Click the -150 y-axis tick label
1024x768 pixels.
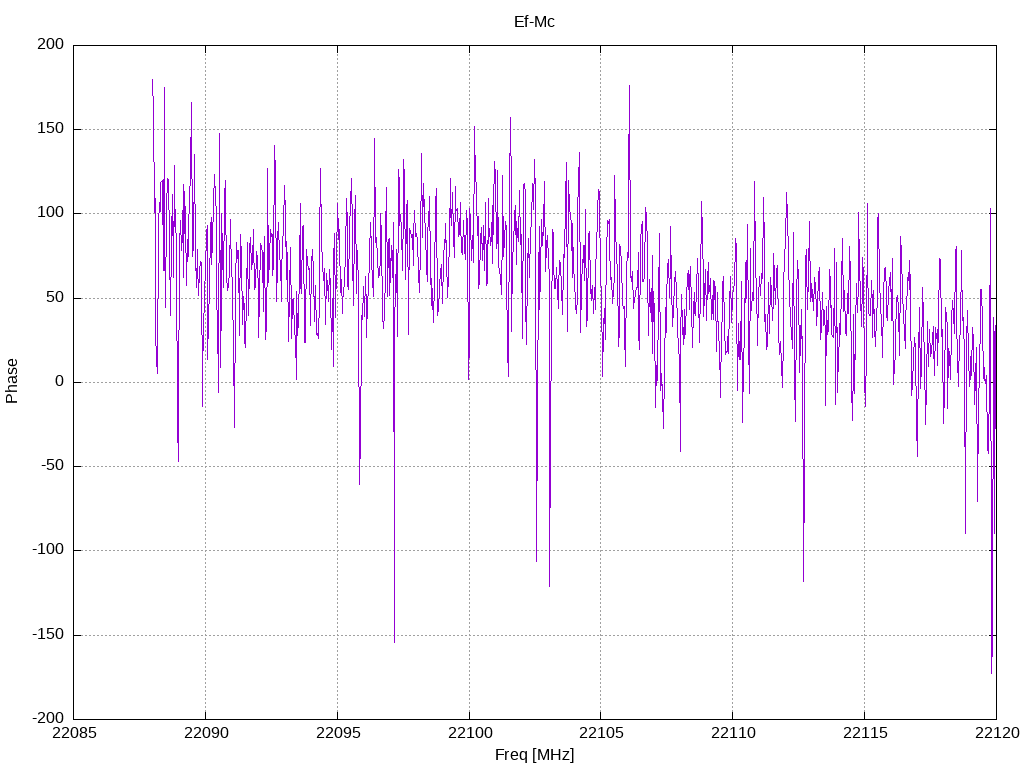point(48,634)
